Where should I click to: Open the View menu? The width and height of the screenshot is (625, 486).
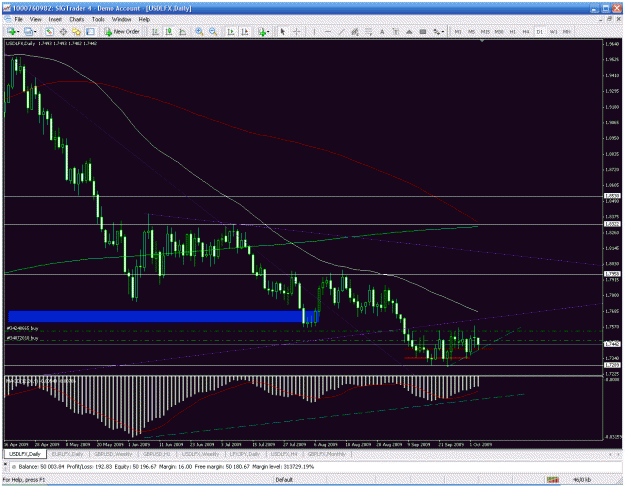tap(35, 19)
